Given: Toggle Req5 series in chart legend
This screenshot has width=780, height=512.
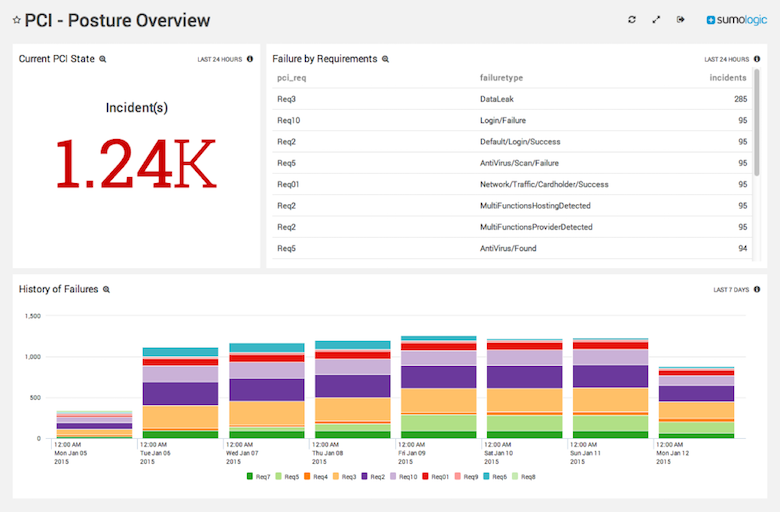Looking at the screenshot, I should (287, 477).
